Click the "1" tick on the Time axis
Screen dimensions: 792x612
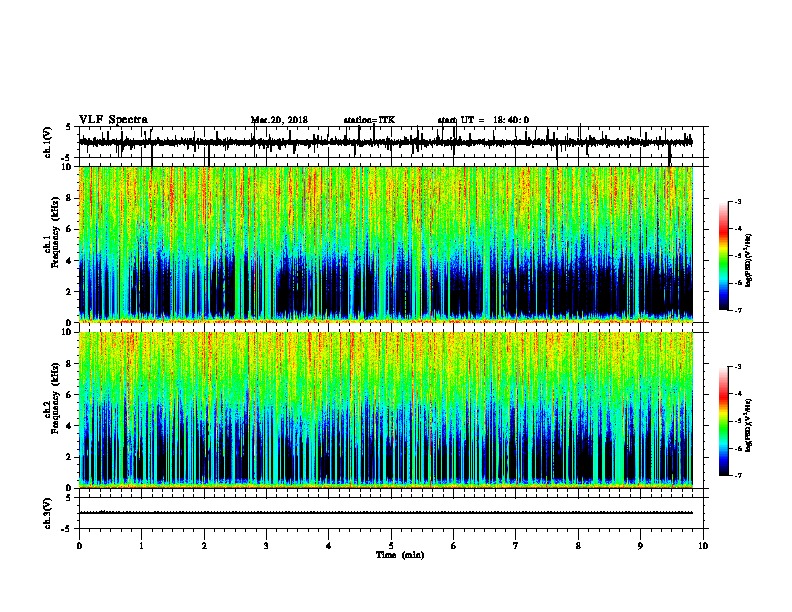141,546
